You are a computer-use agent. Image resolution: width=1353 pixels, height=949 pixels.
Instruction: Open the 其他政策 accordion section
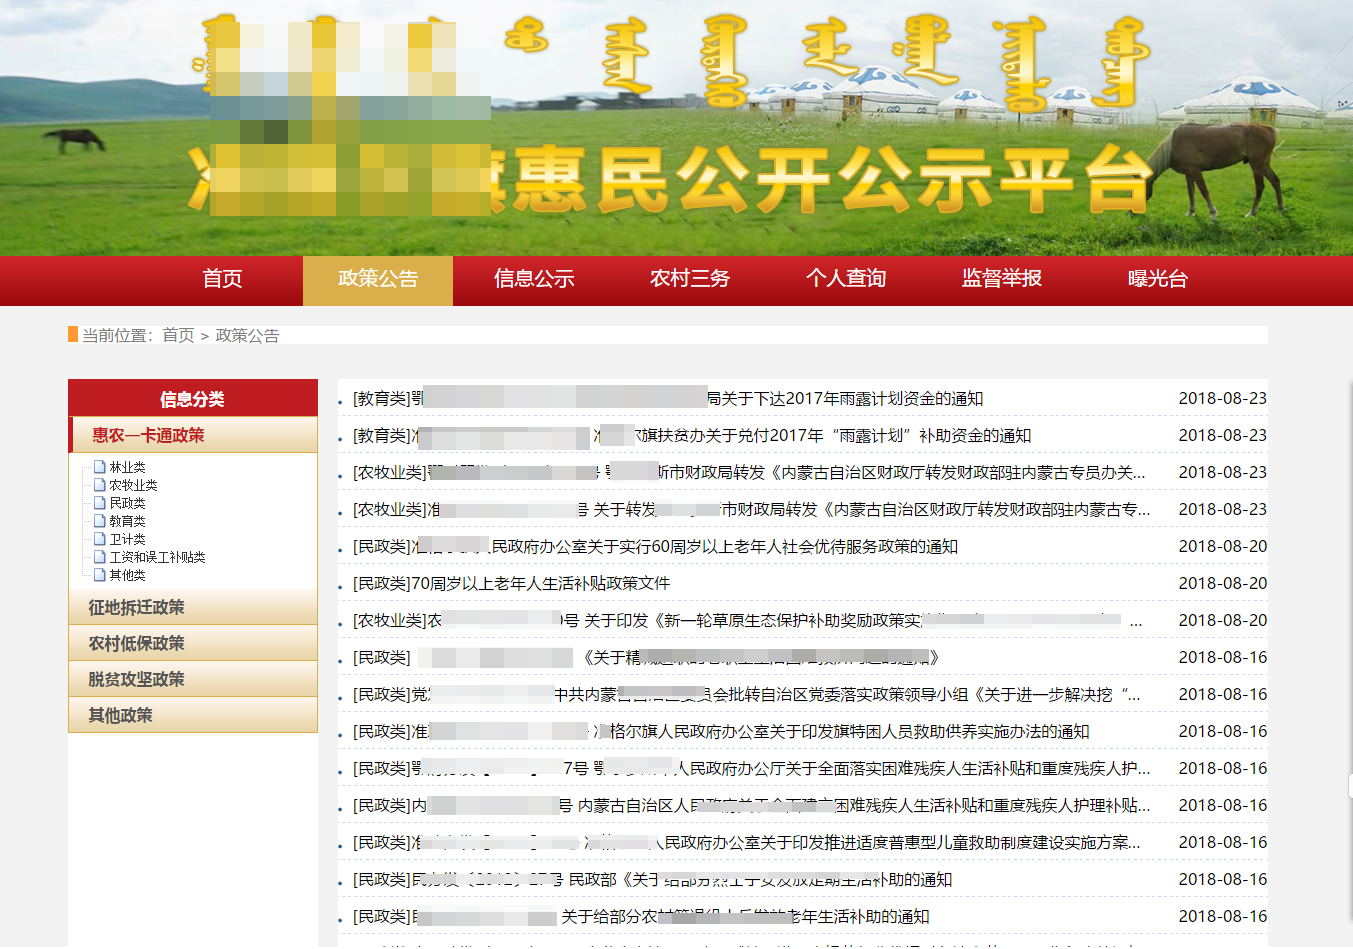120,715
